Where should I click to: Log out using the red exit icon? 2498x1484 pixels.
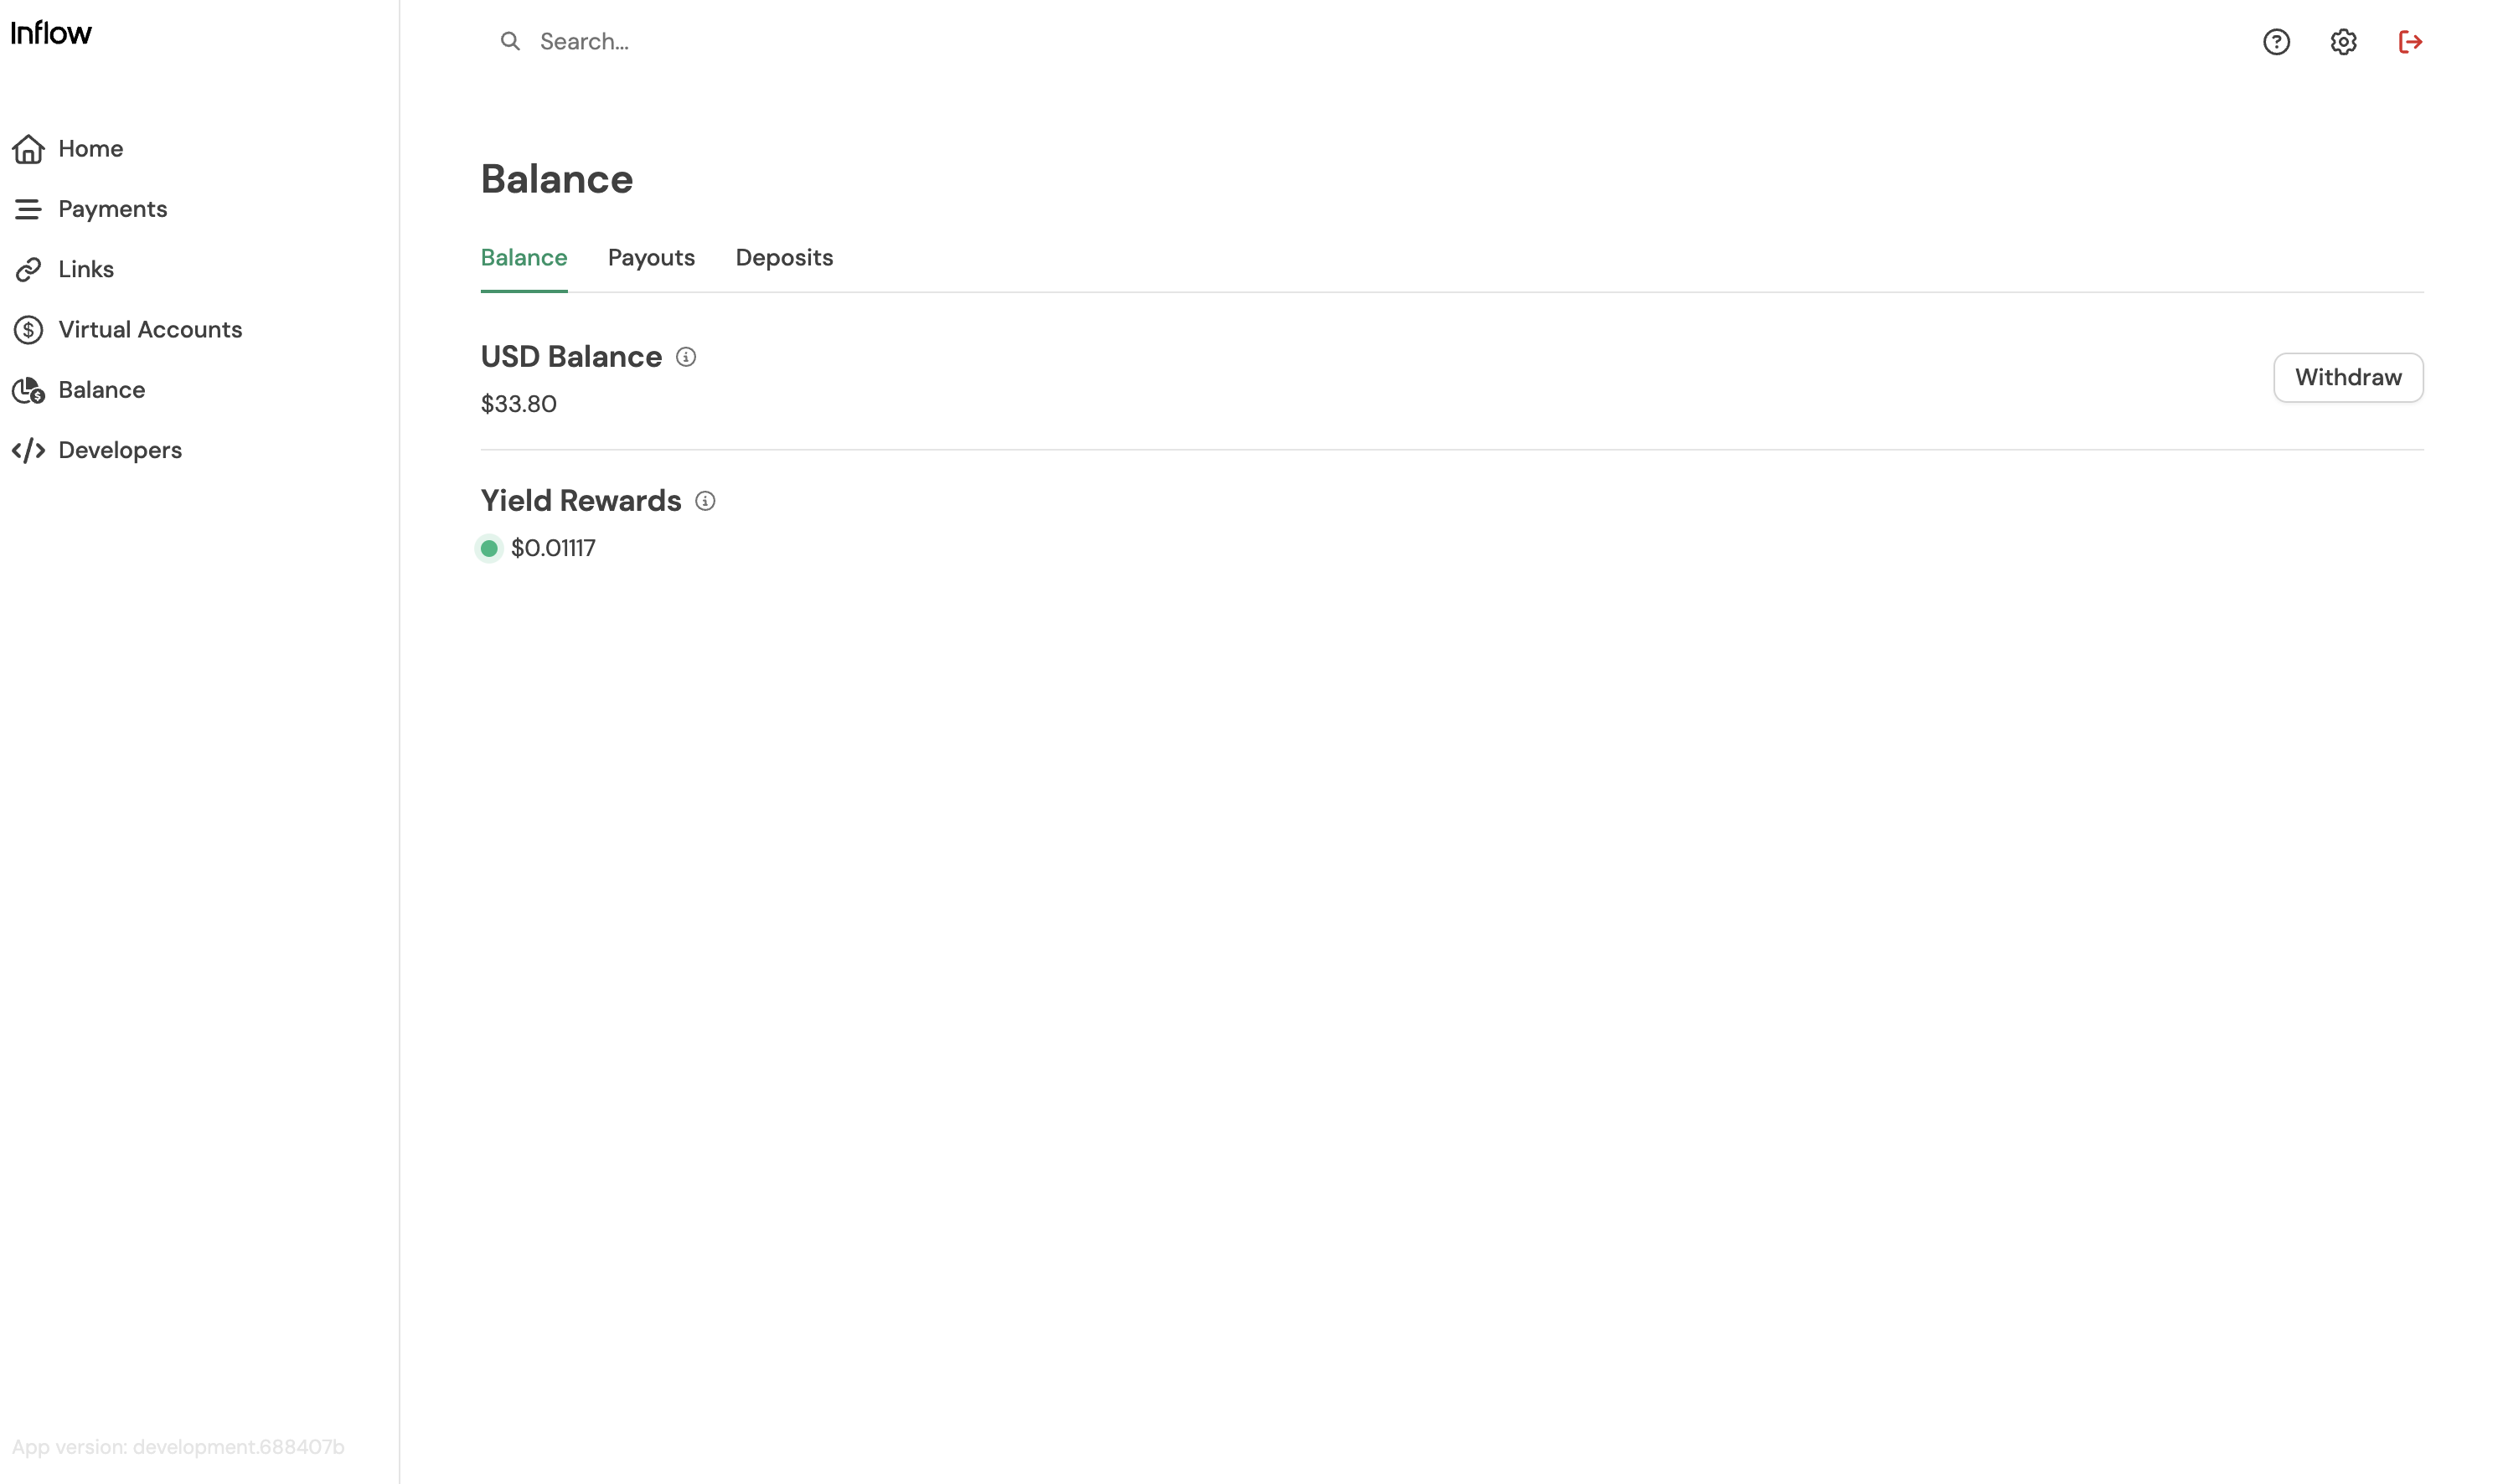click(x=2410, y=42)
